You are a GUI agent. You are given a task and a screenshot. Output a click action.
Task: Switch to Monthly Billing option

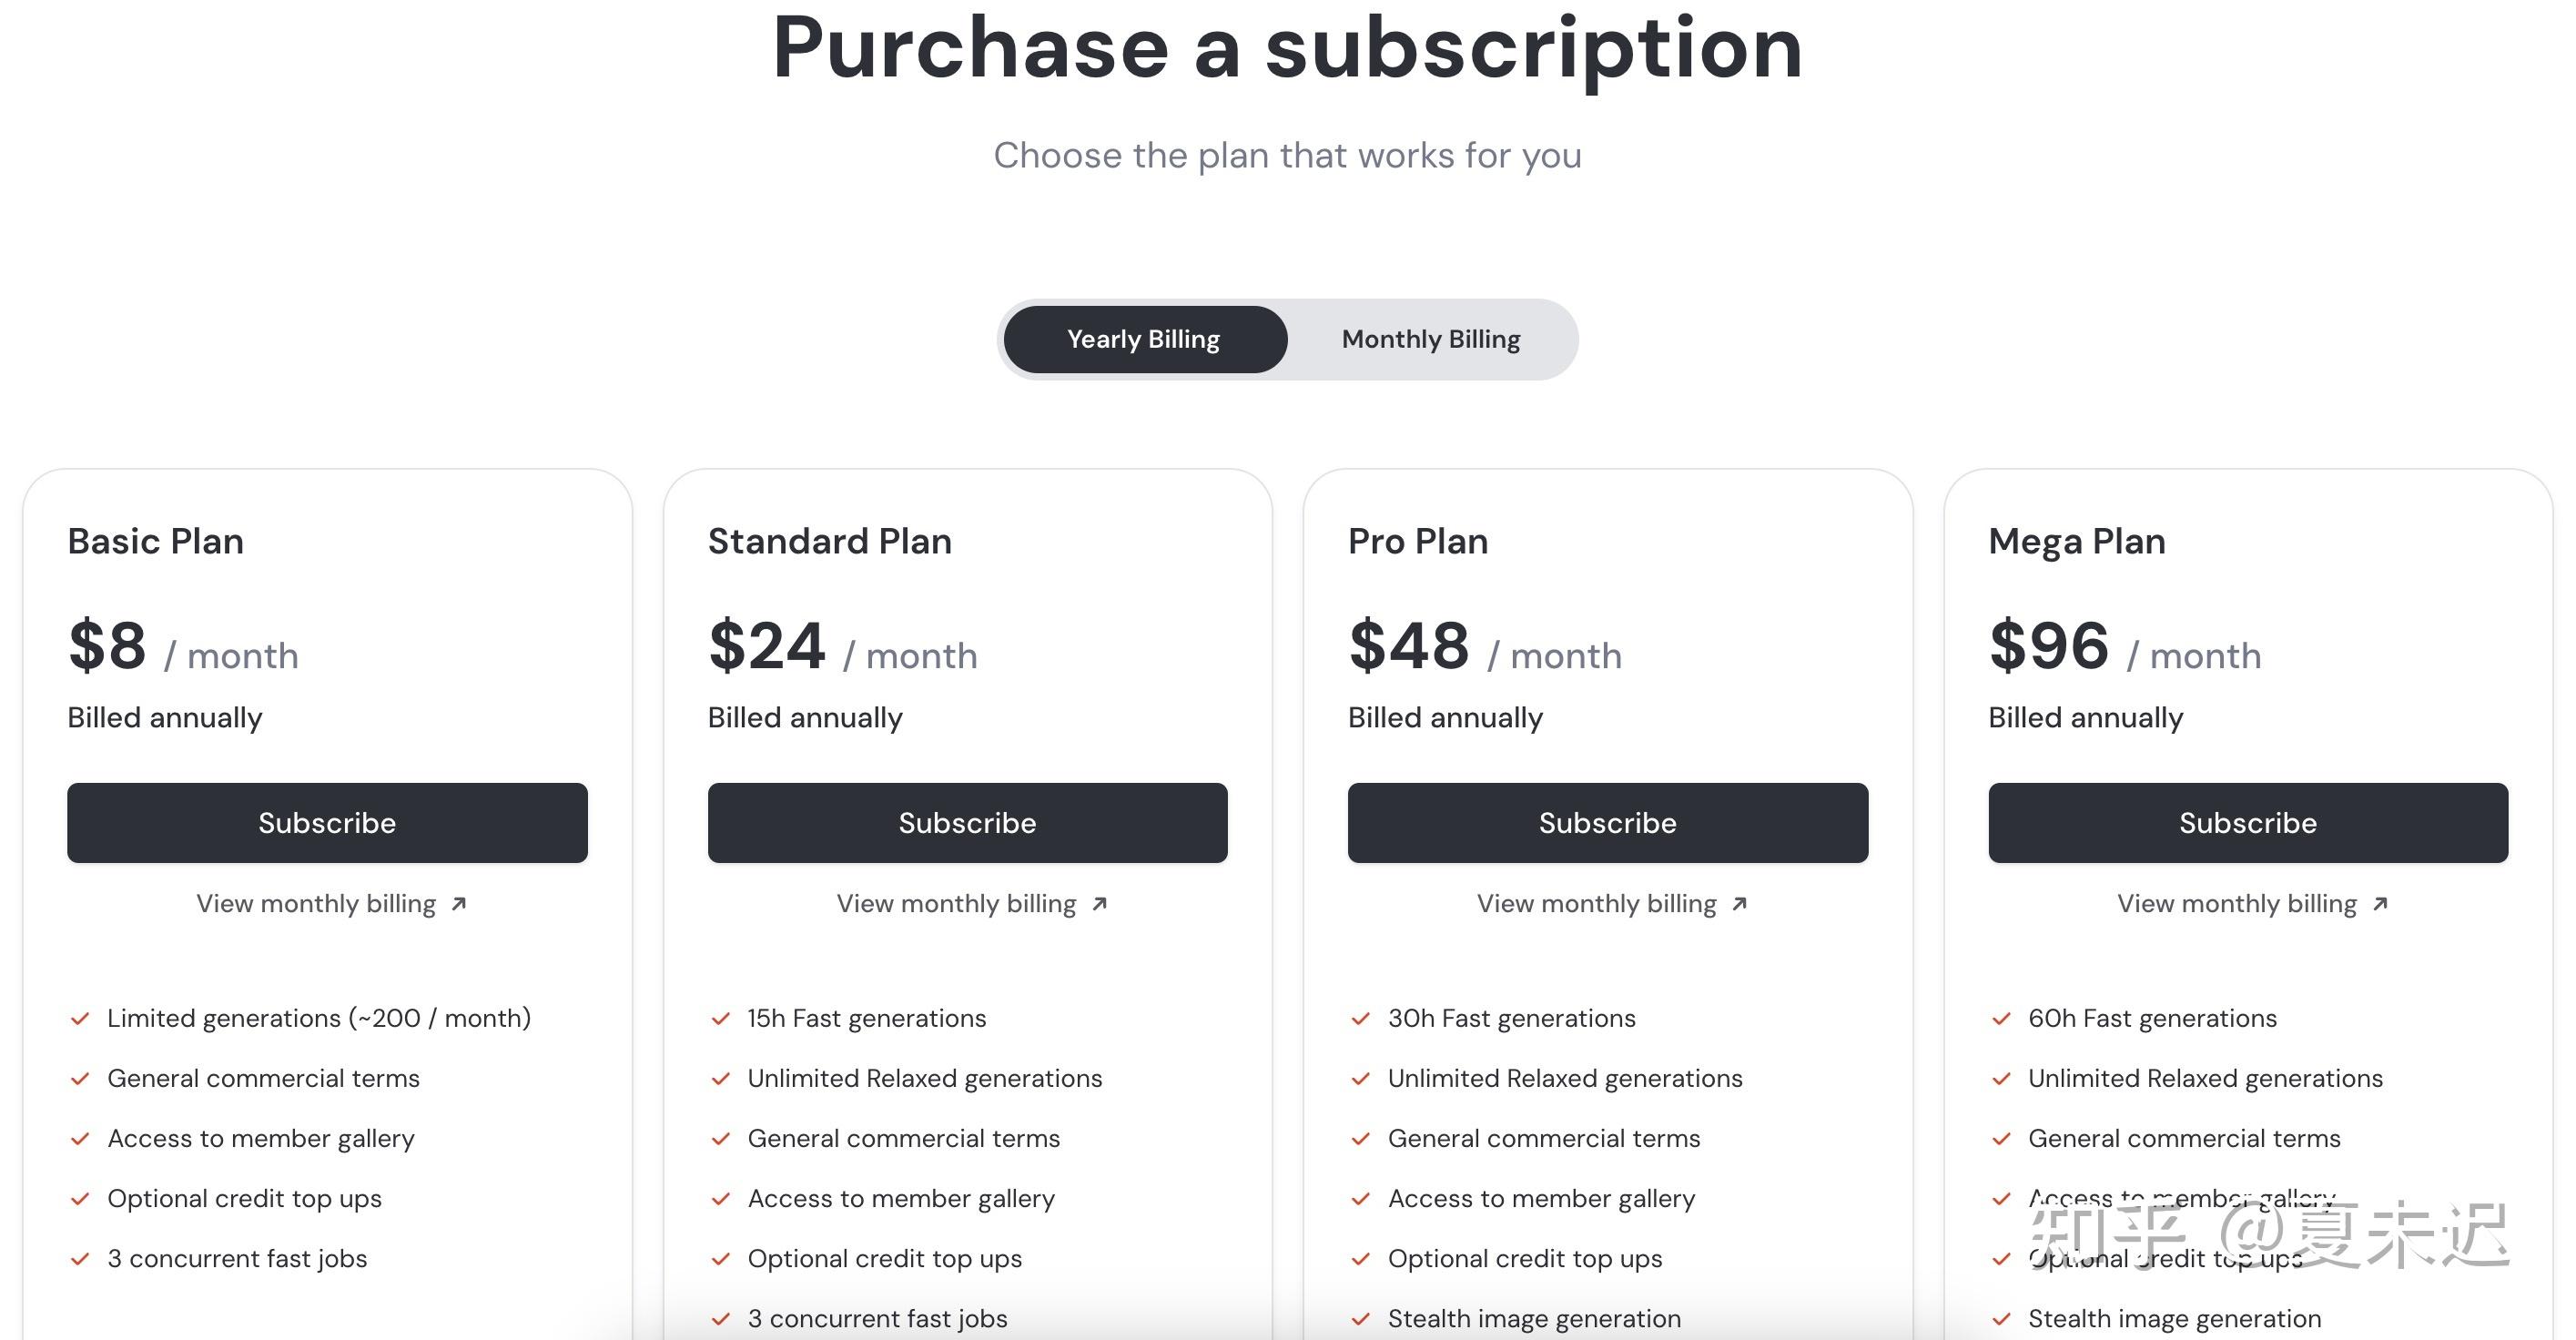[x=1430, y=340]
